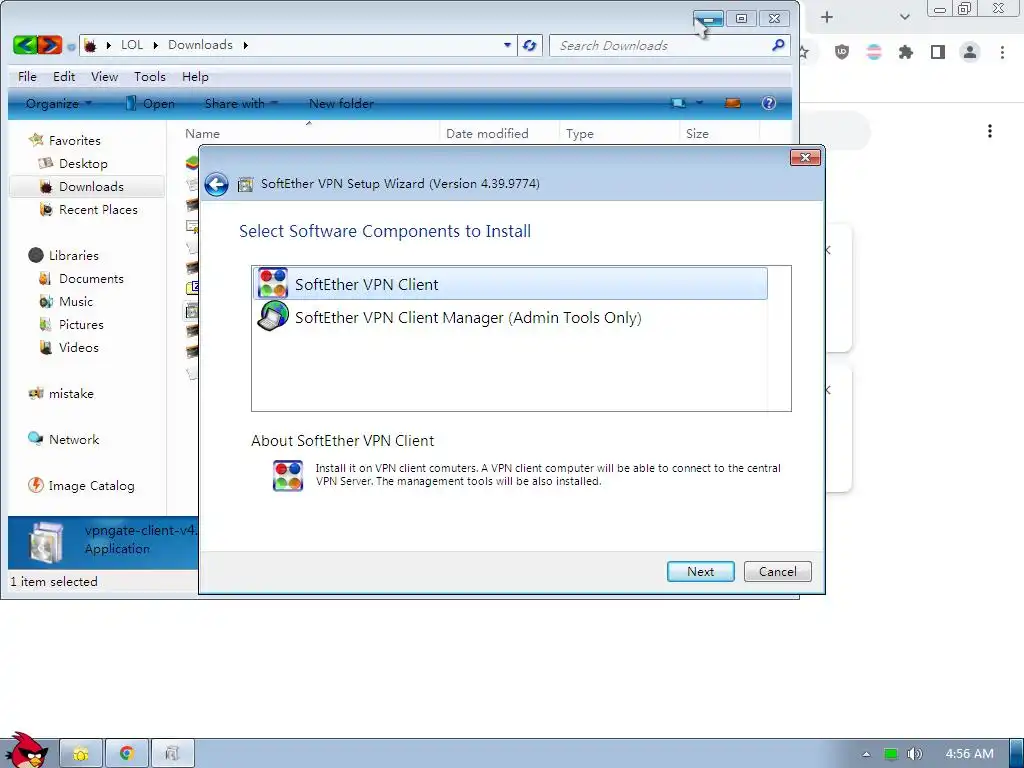
Task: Open Videos library
Action: point(78,347)
